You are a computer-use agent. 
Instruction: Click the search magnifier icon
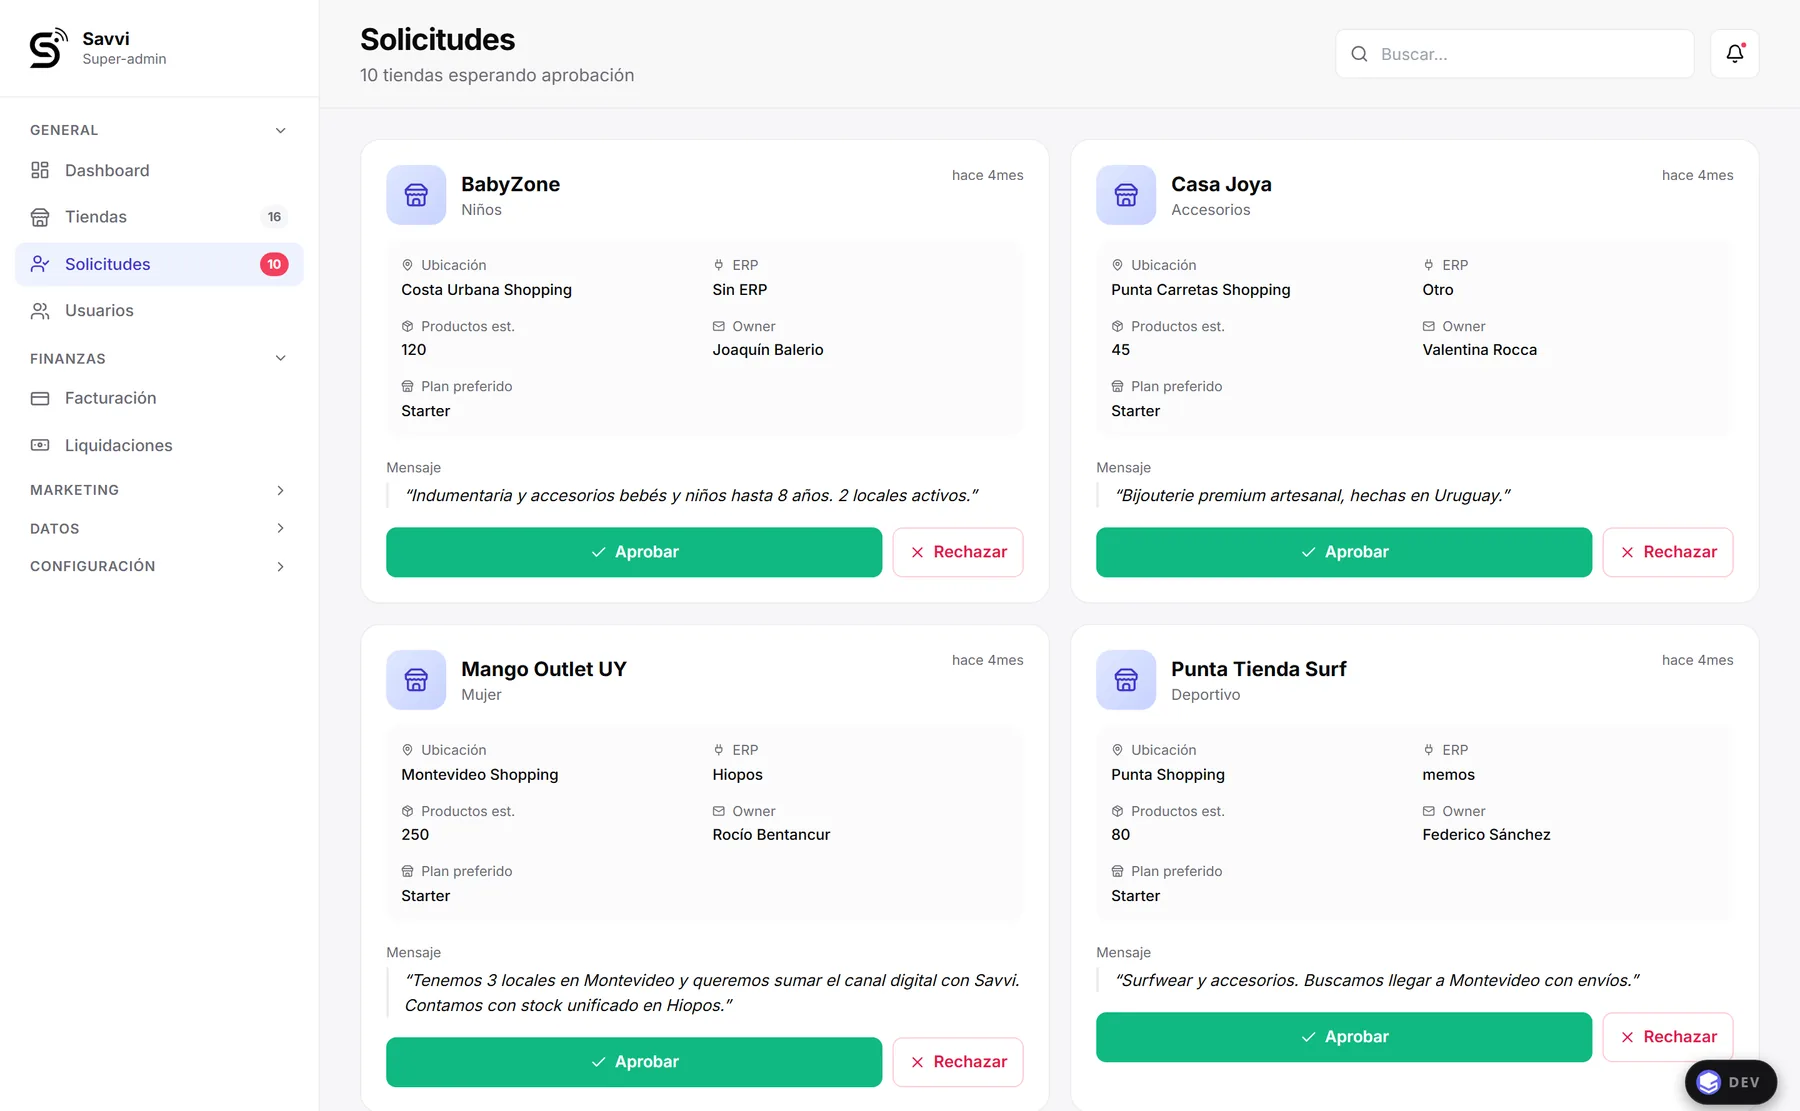point(1359,54)
